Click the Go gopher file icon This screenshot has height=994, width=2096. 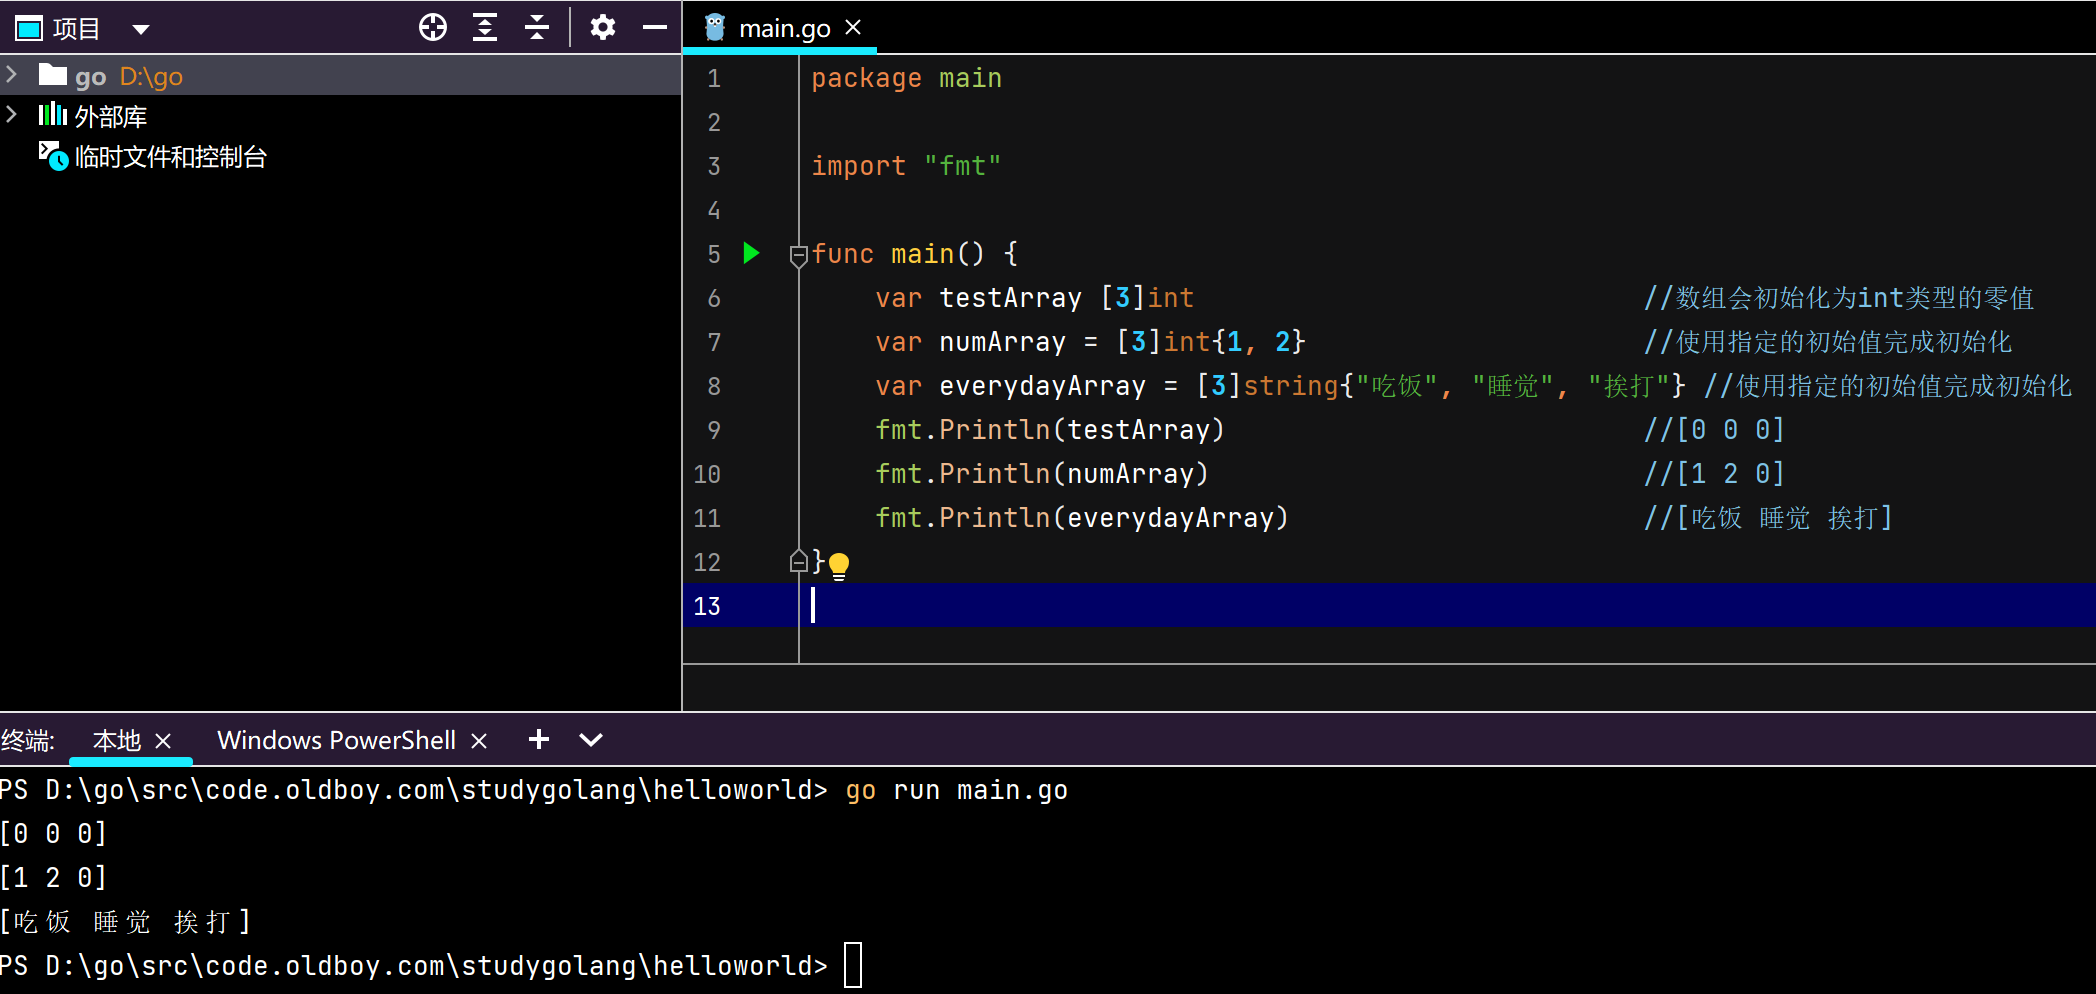(715, 28)
